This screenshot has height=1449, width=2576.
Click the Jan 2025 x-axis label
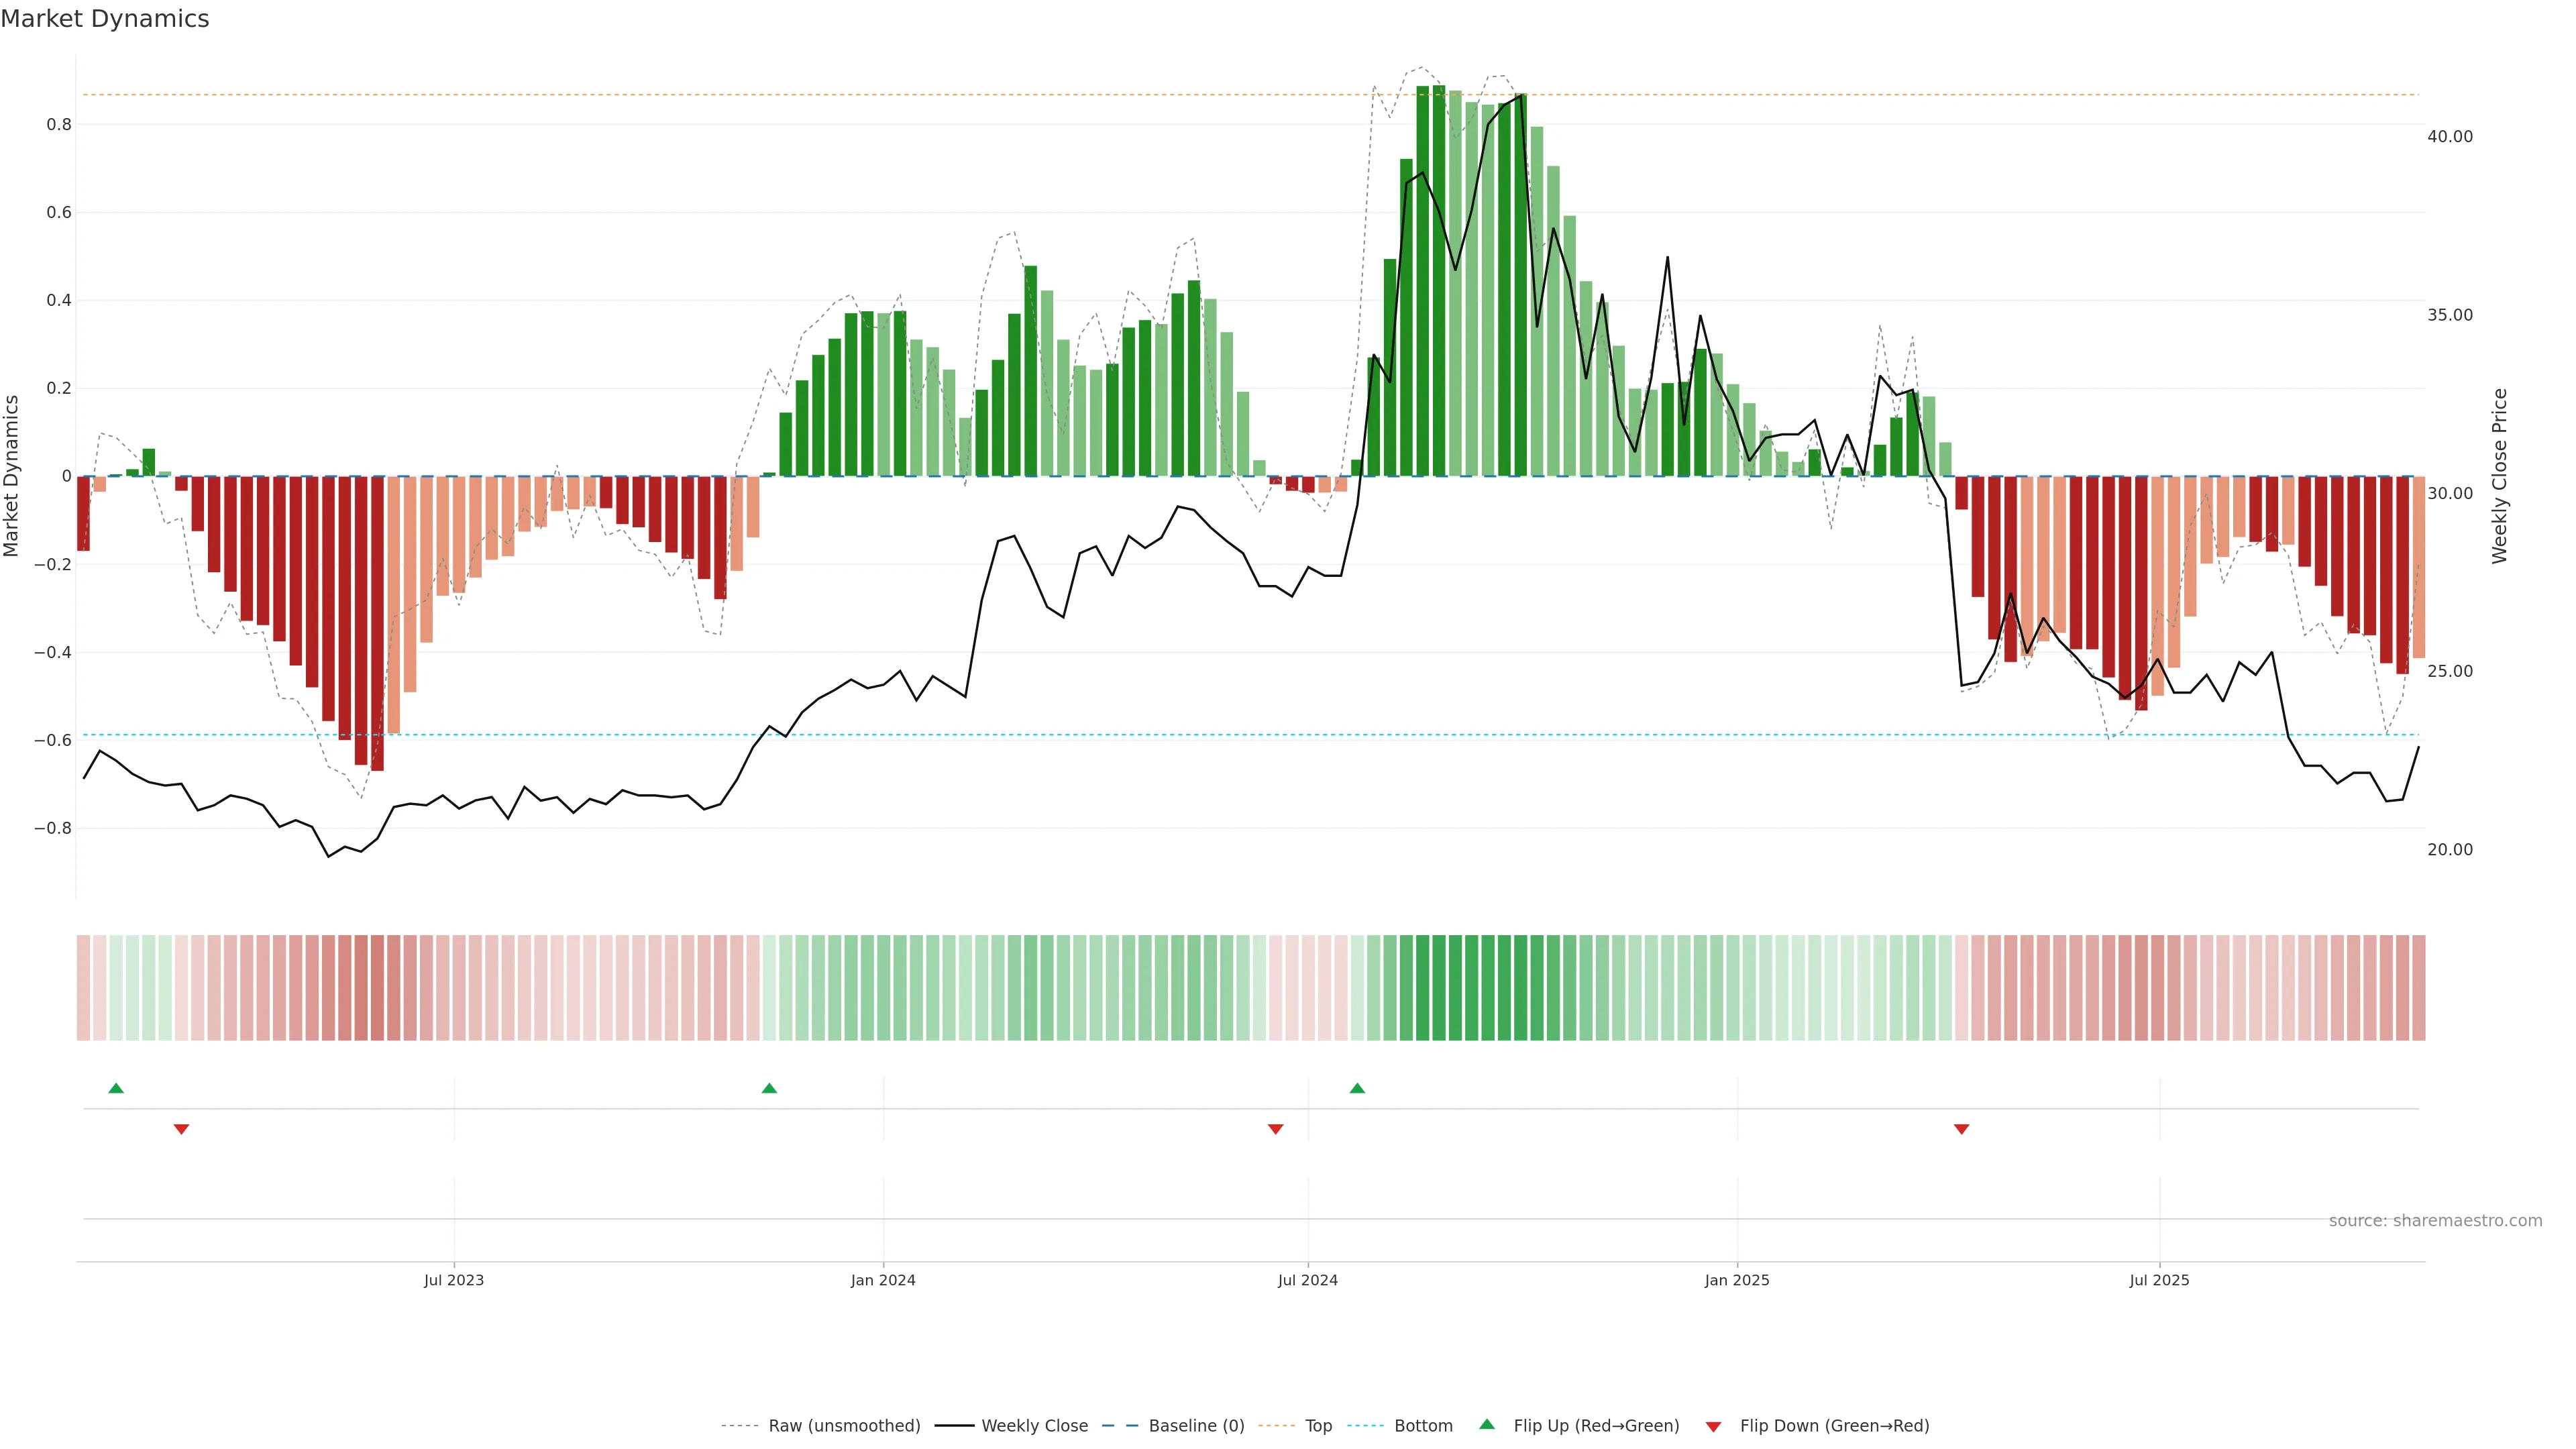pos(1737,1280)
